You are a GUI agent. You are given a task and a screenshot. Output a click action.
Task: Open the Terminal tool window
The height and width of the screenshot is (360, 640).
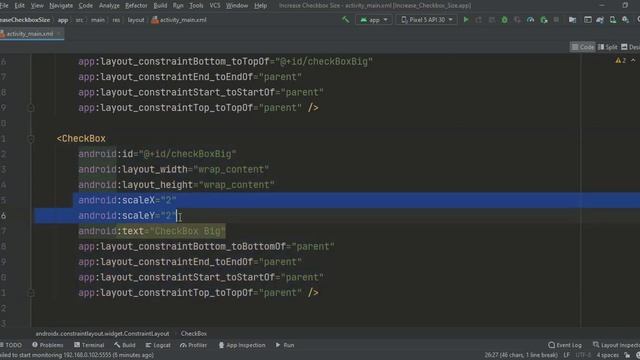pos(89,345)
